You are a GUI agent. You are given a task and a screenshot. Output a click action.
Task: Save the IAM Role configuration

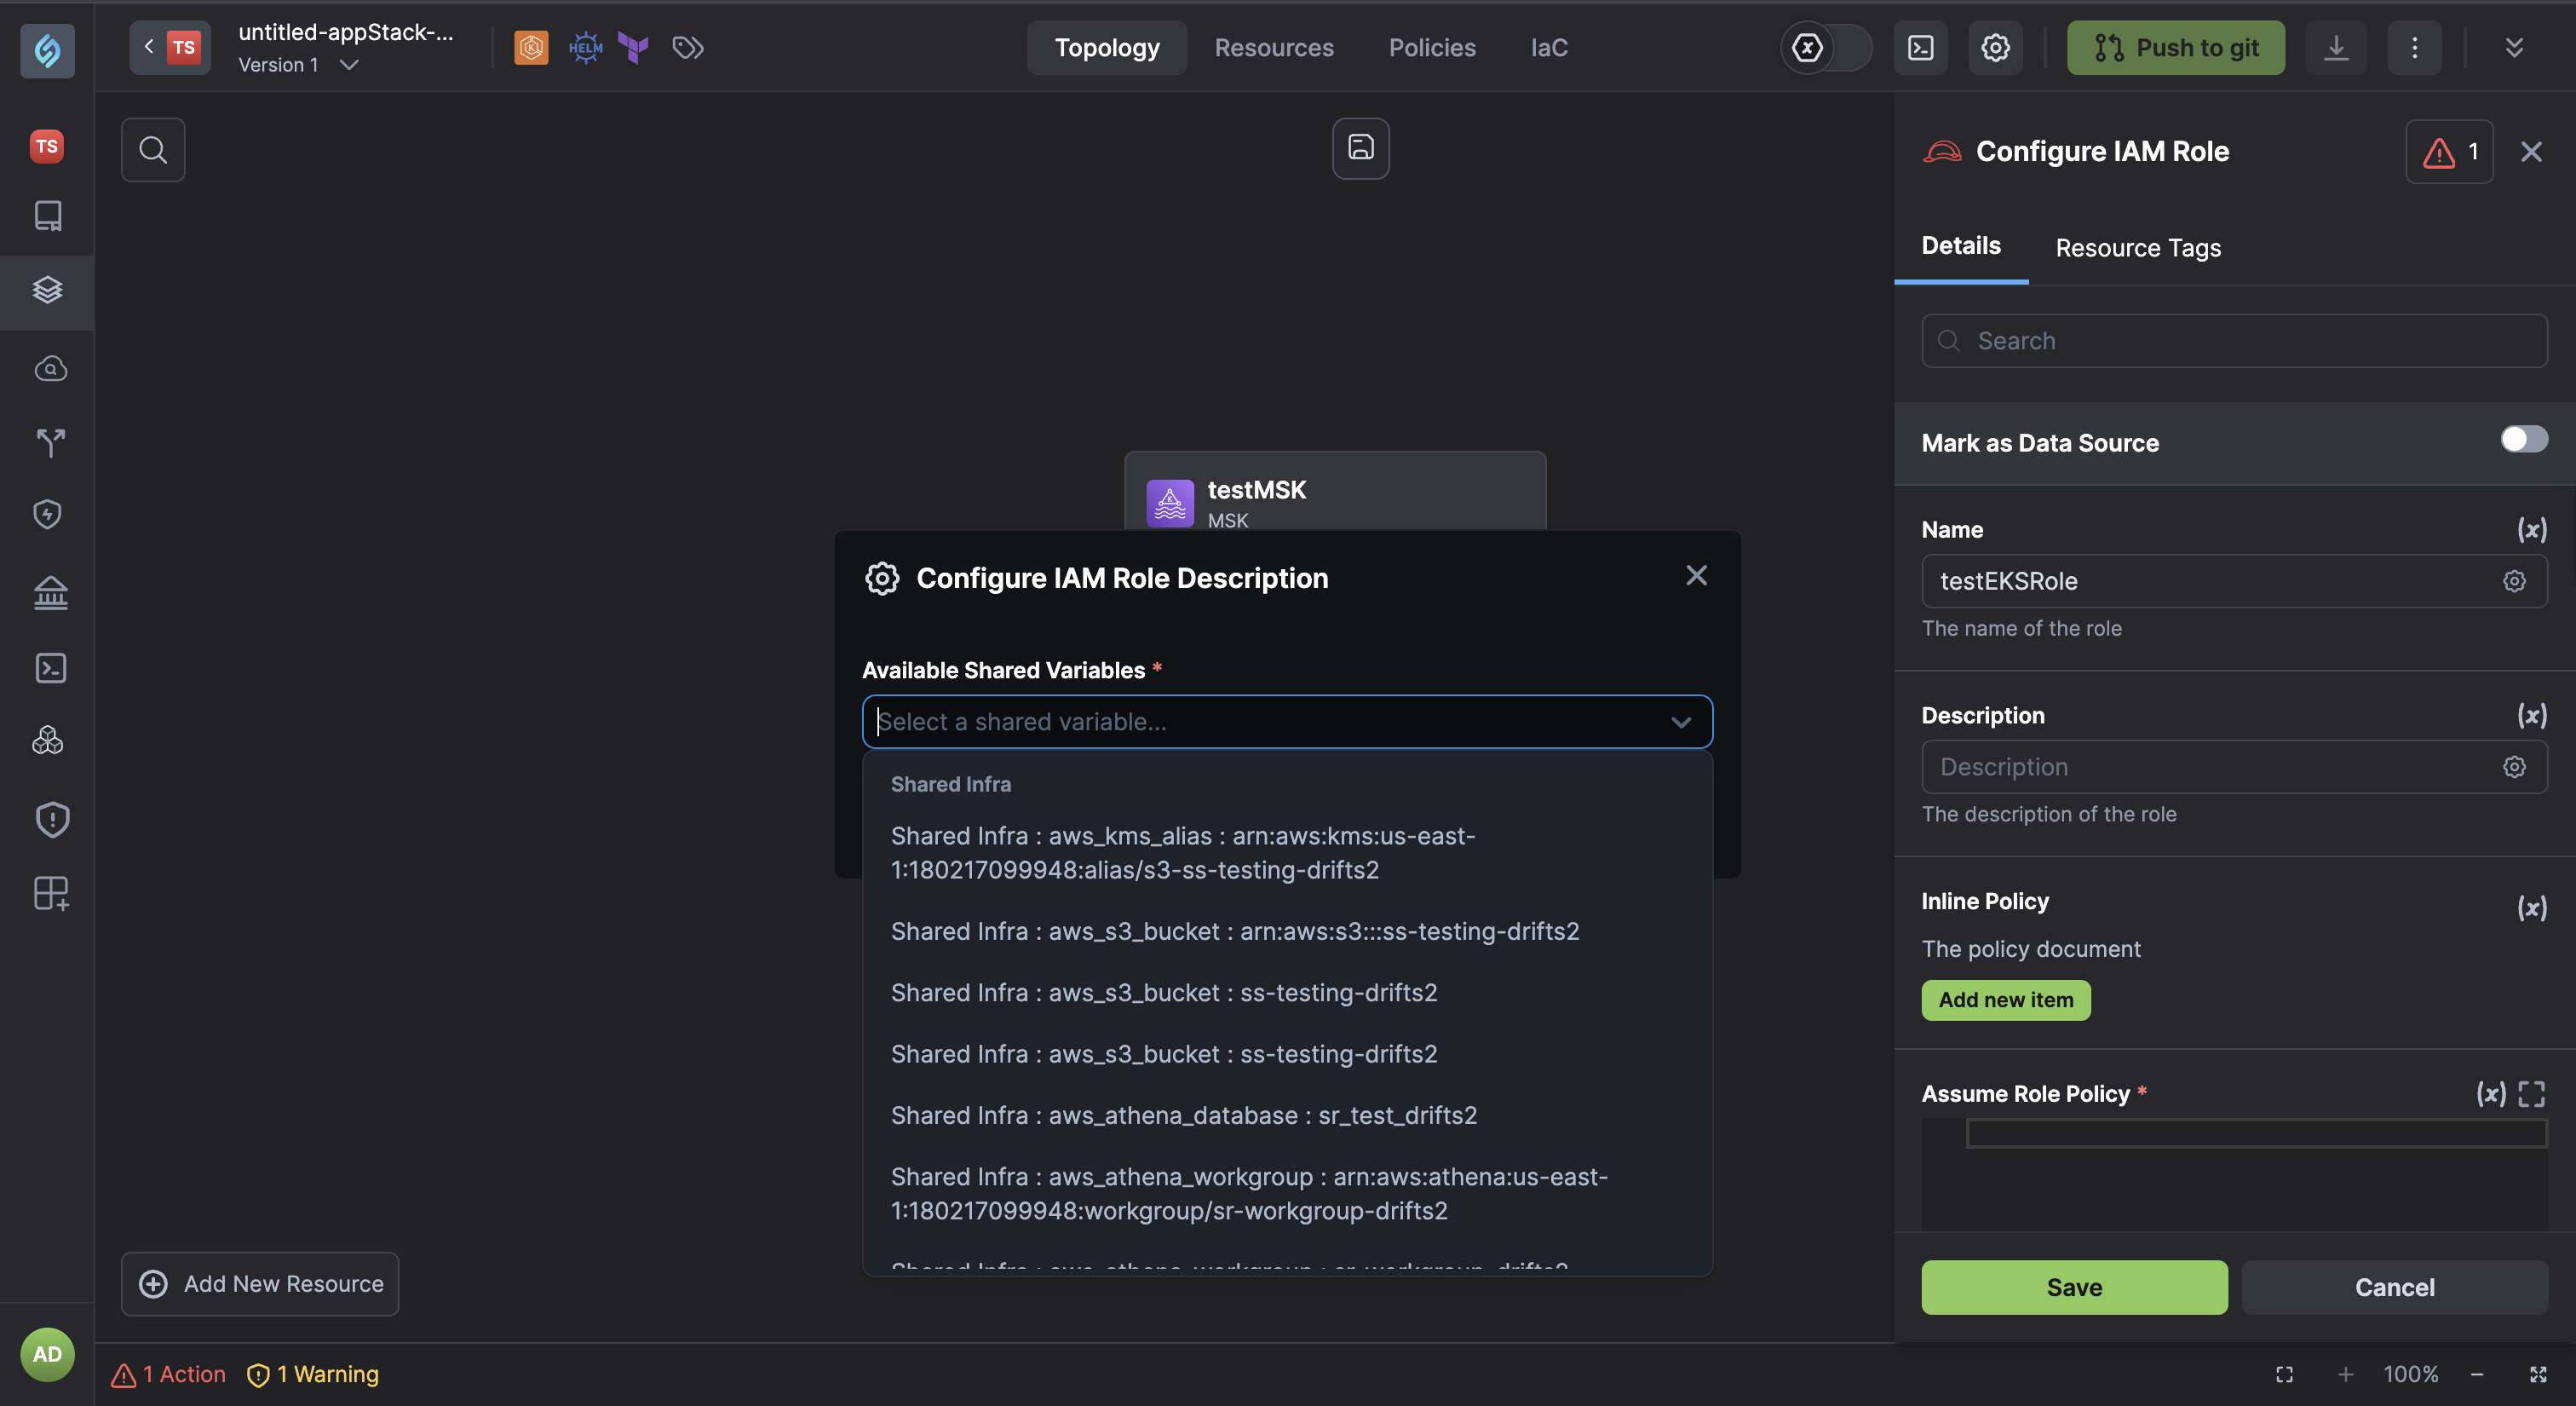click(x=2074, y=1287)
